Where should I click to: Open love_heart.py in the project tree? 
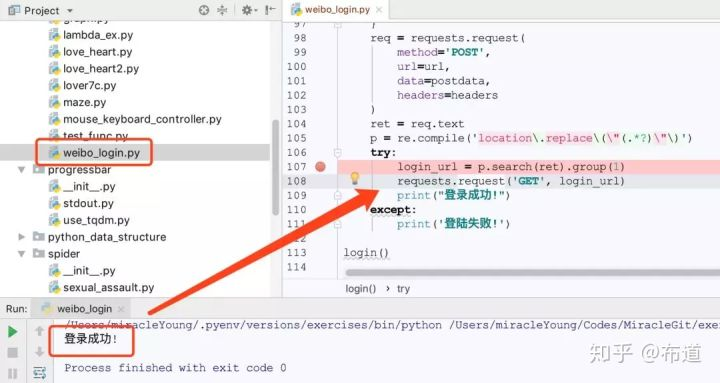tap(97, 51)
